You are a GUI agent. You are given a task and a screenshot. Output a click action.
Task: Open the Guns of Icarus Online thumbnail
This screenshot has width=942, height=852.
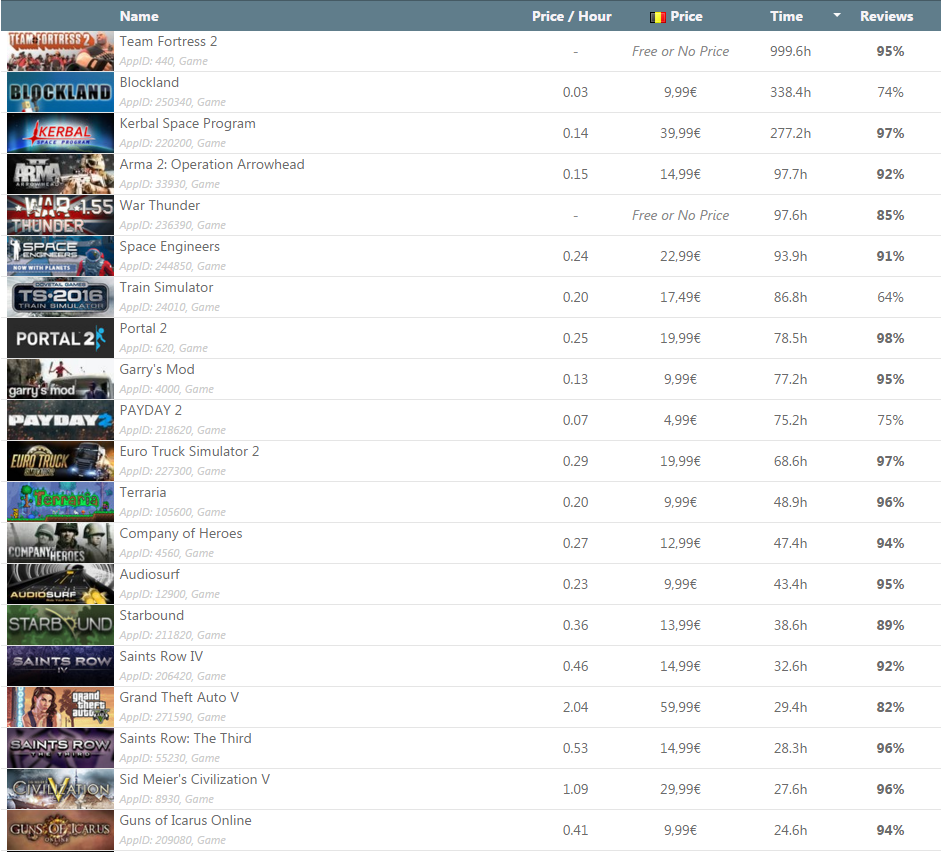[60, 830]
